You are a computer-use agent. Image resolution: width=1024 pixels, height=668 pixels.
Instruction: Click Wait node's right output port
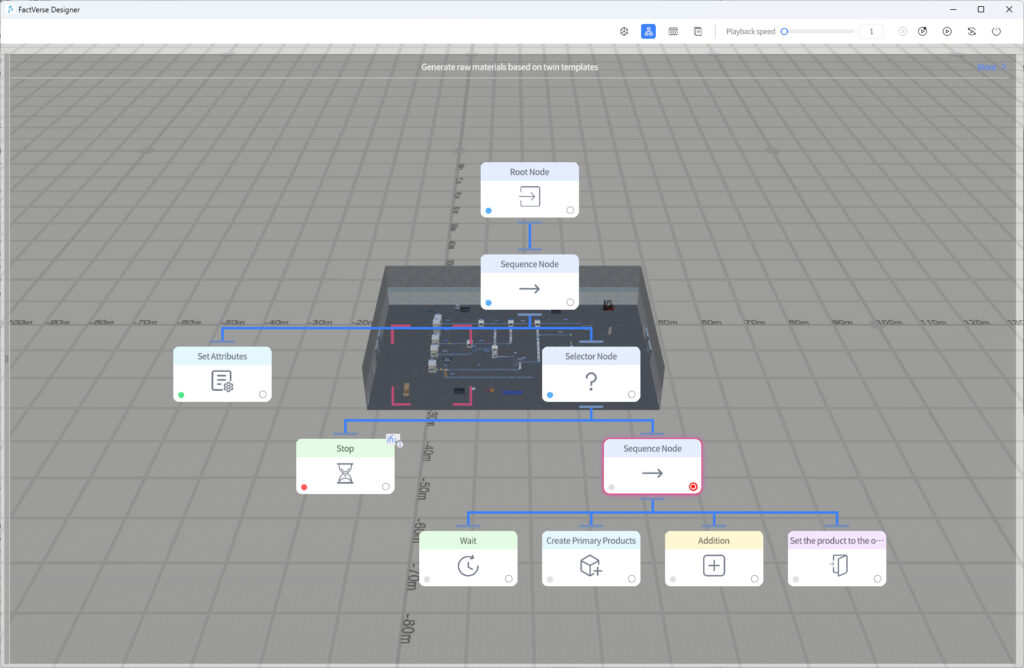click(509, 579)
